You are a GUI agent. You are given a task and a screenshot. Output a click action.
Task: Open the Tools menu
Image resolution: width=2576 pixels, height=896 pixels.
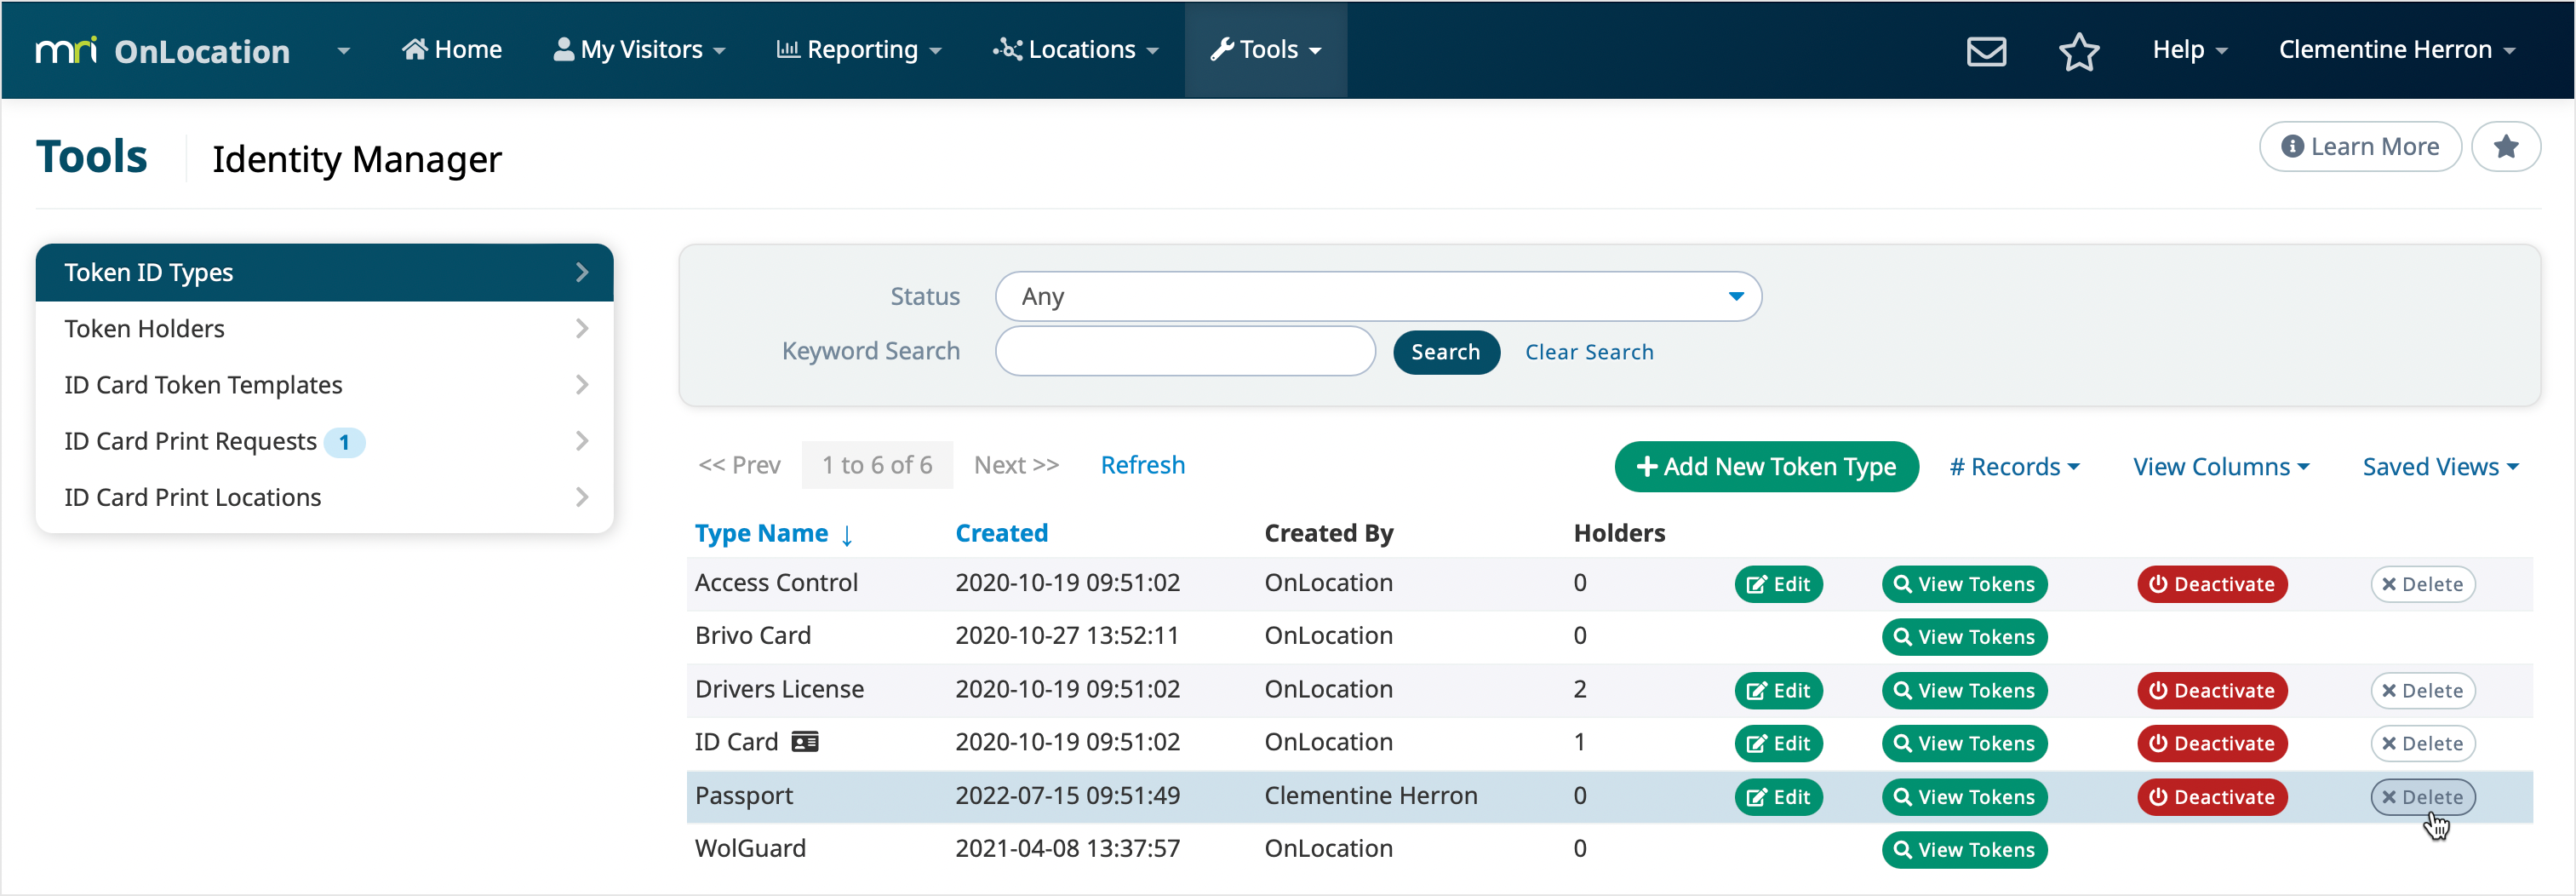1266,49
